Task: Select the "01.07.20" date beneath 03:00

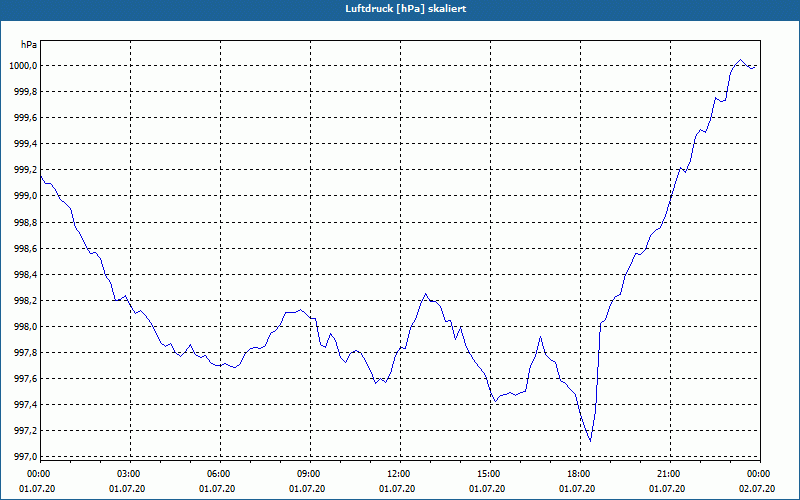Action: tap(128, 489)
